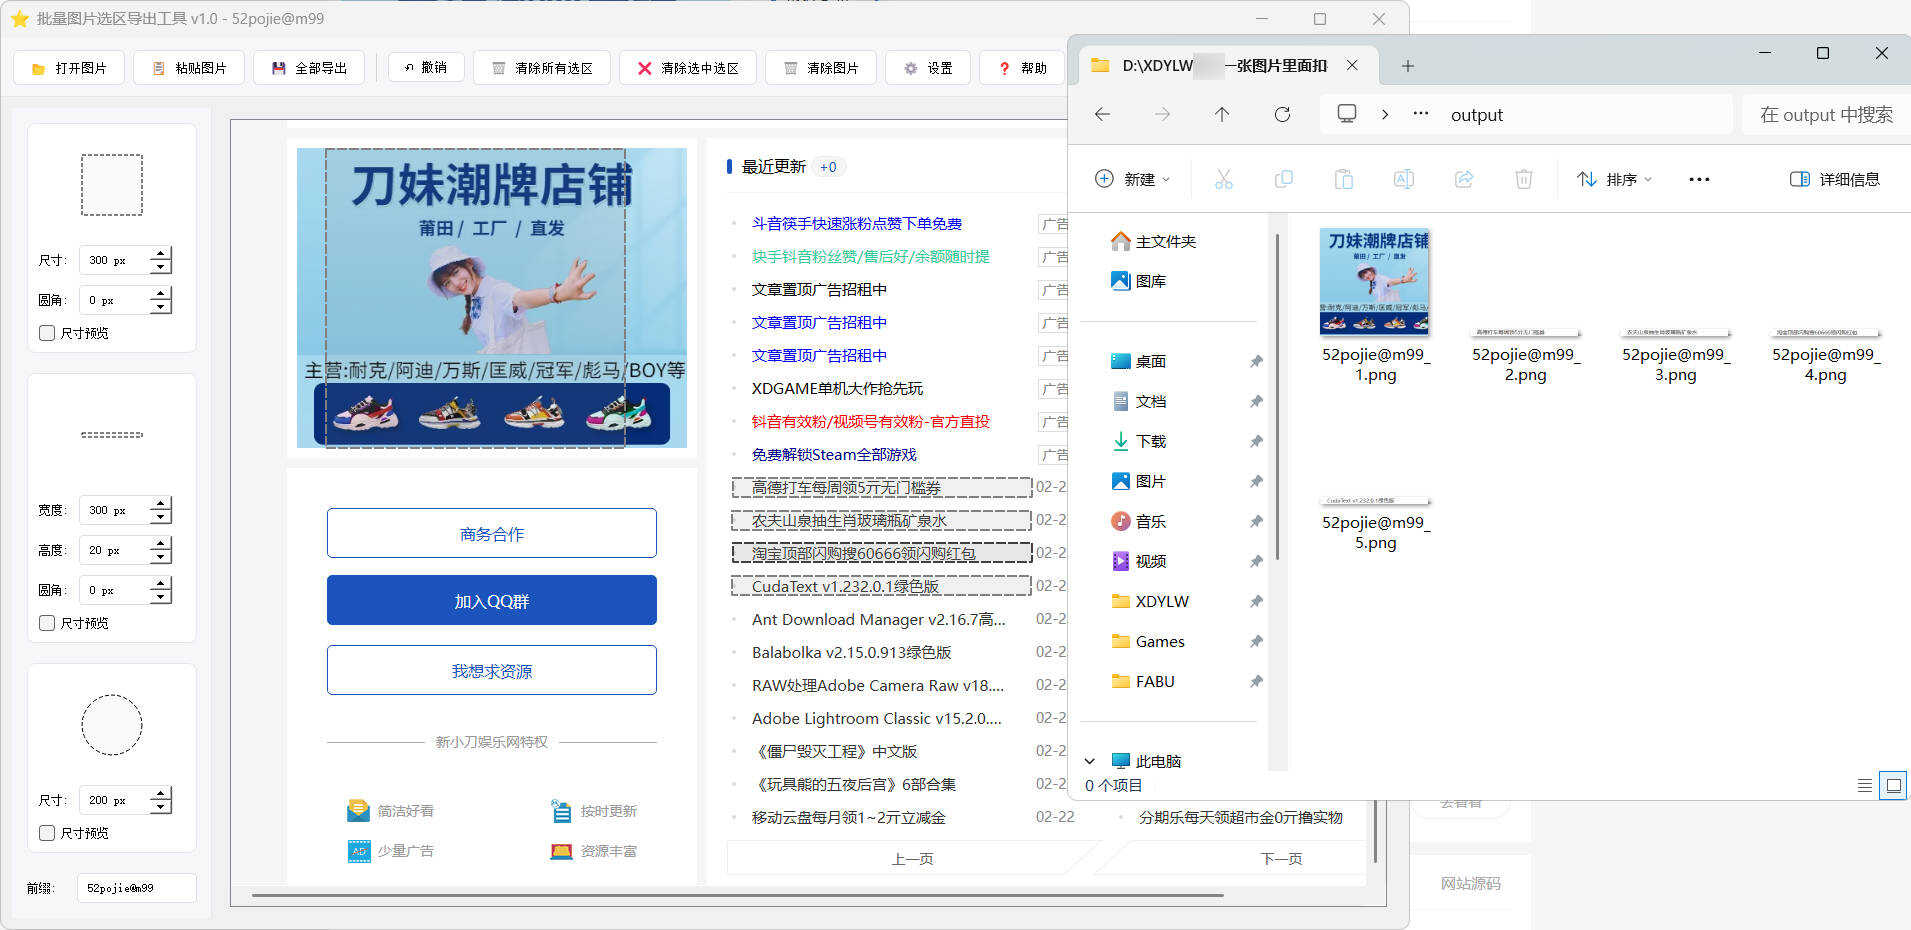Open the tool settings (设置)
This screenshot has width=1911, height=930.
coord(927,67)
